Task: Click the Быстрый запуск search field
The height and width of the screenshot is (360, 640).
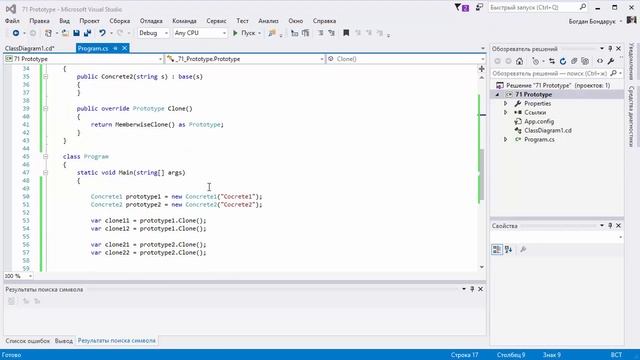Action: click(538, 7)
